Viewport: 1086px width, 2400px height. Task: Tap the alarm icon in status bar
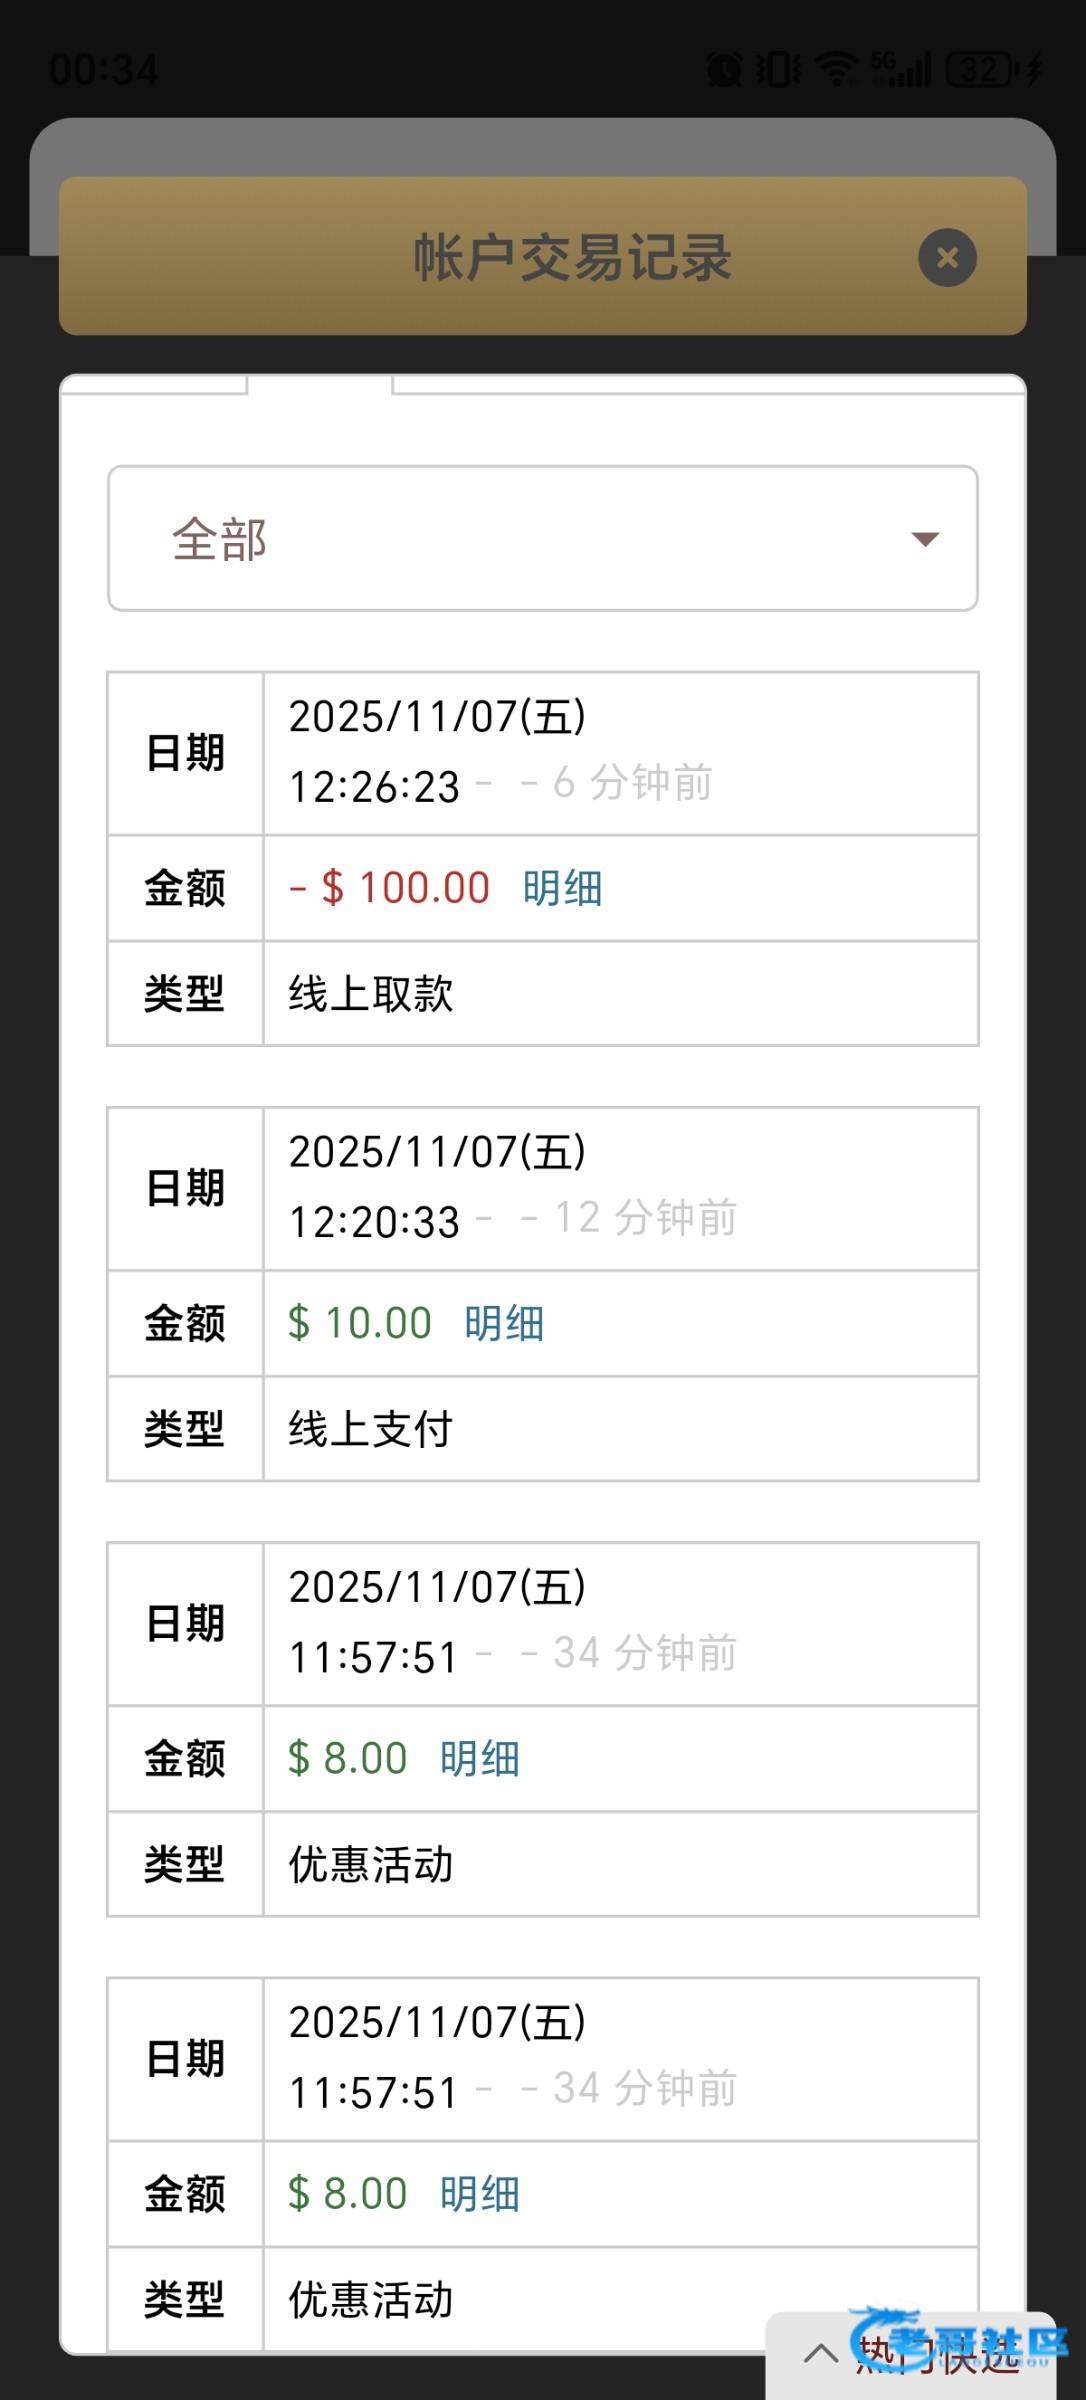[725, 69]
